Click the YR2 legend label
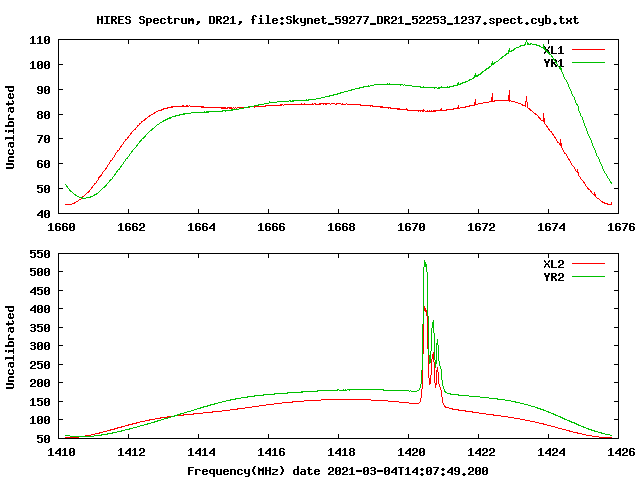This screenshot has width=640, height=480. click(553, 277)
